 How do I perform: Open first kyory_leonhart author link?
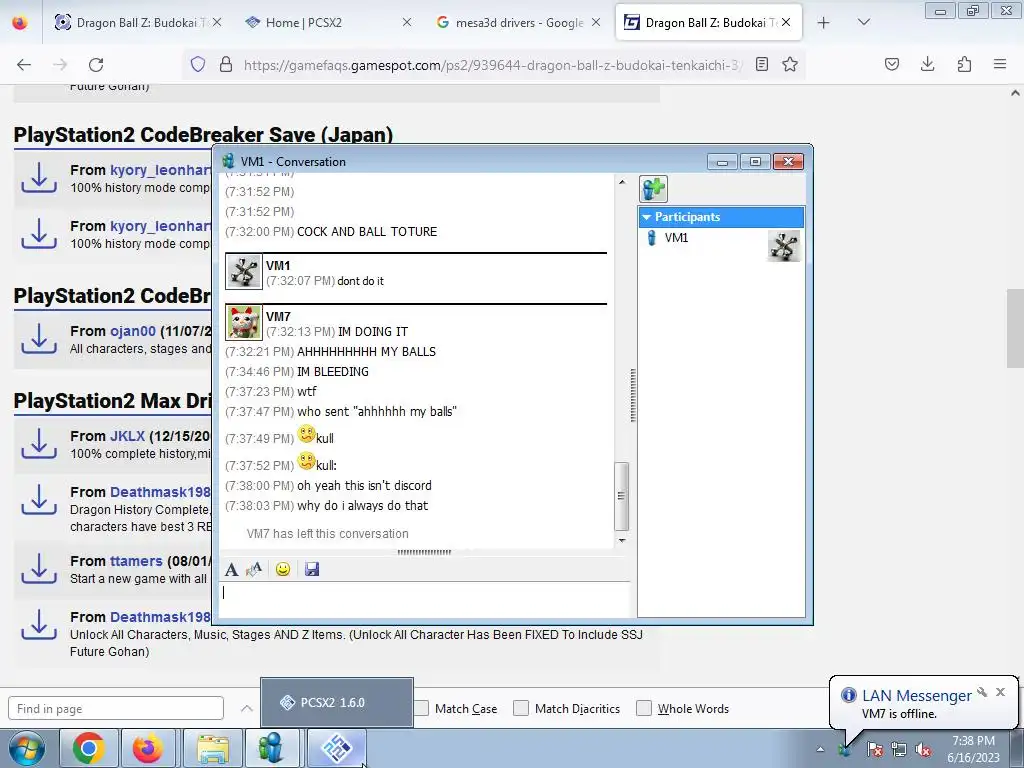160,170
